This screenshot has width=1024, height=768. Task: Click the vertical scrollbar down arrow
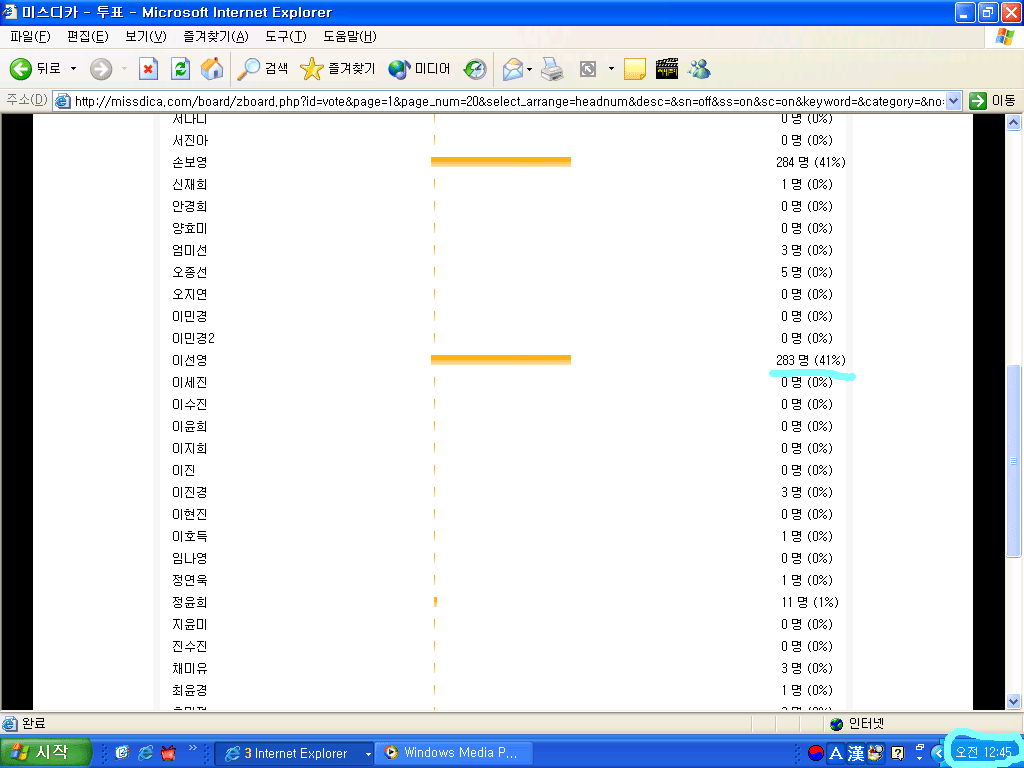1014,701
